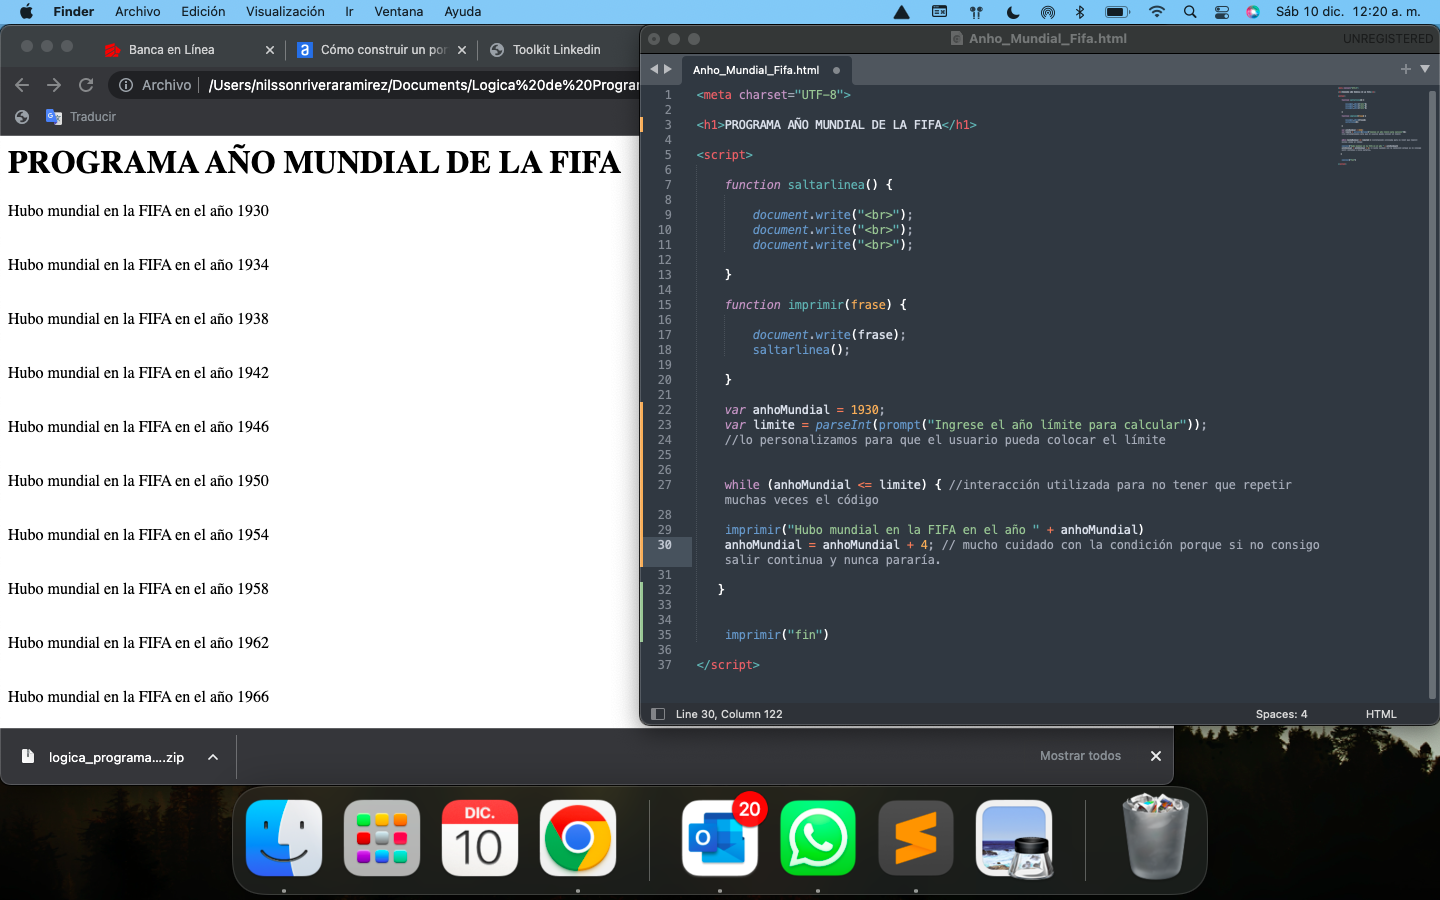
Task: Click the Line 30, Column 122 indicator
Action: point(720,714)
